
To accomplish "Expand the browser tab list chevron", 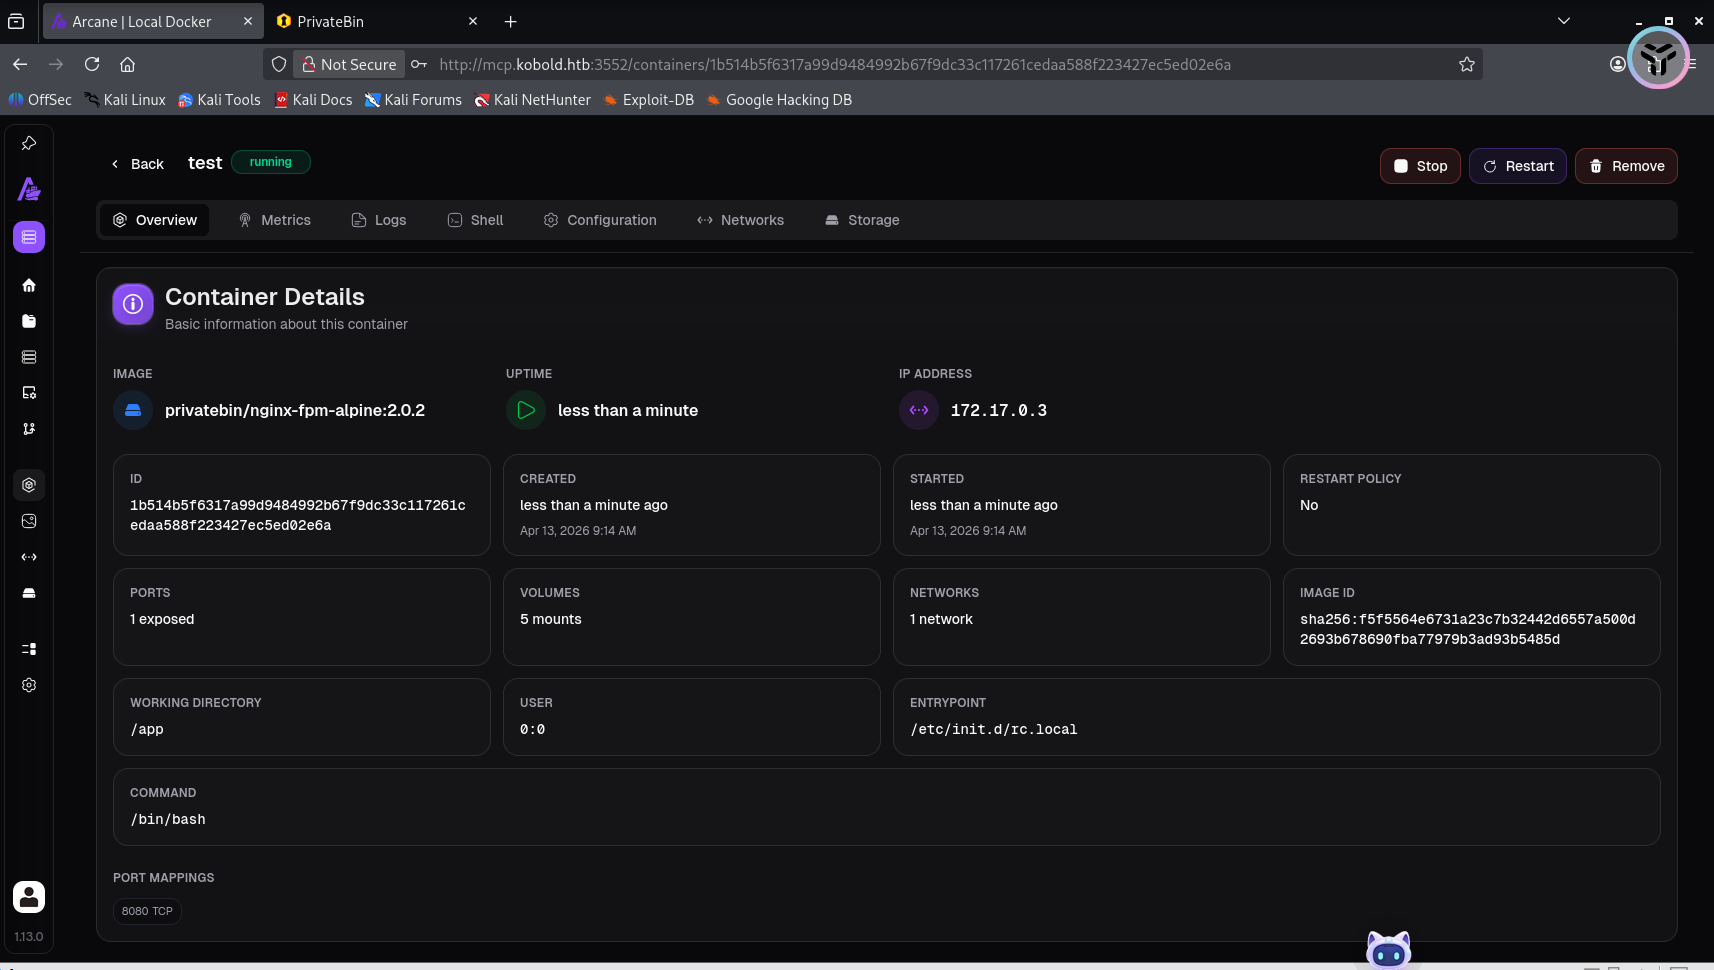I will coord(1564,21).
